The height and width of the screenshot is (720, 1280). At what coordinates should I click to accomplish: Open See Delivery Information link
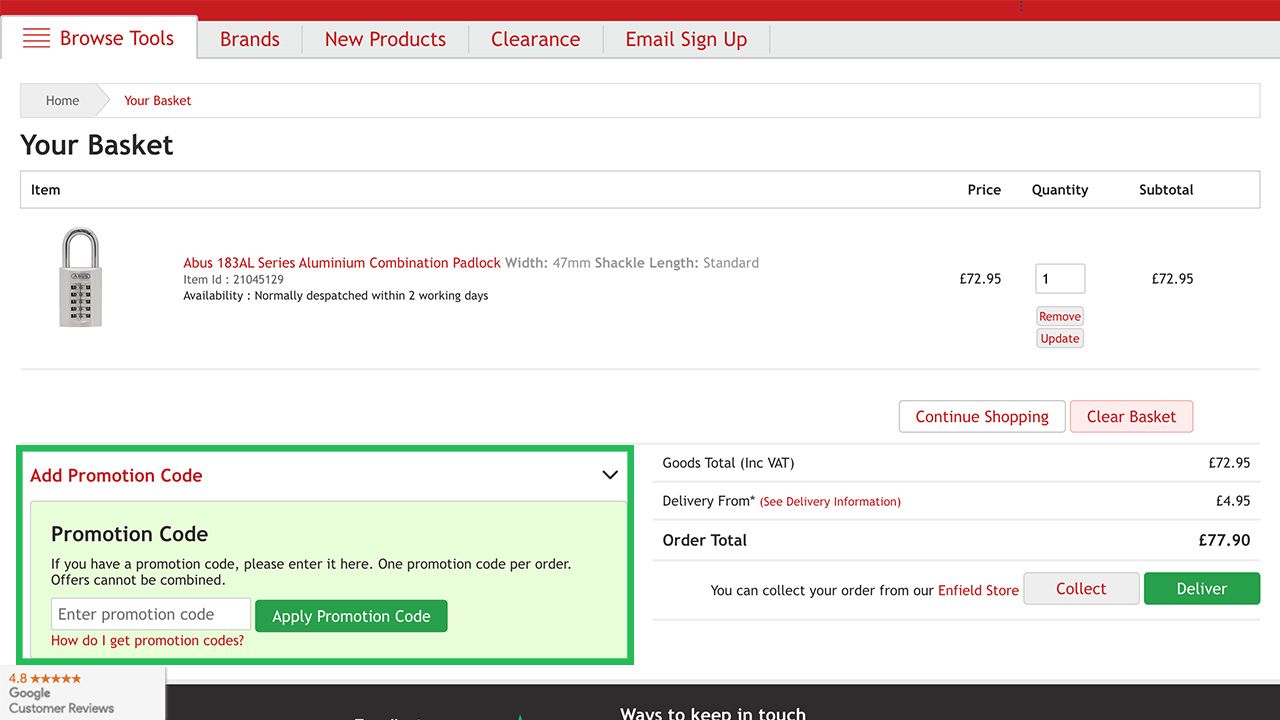[x=830, y=502]
